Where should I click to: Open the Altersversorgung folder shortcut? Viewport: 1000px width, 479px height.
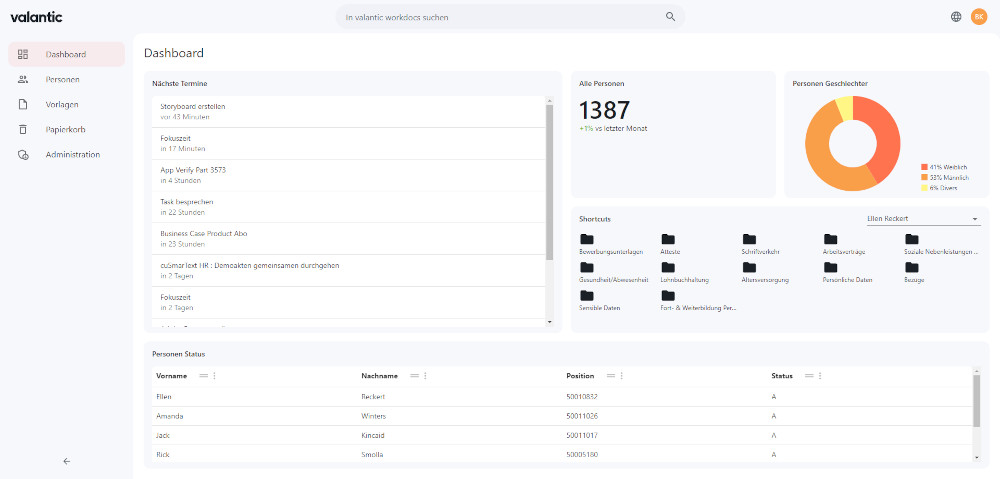click(x=749, y=268)
